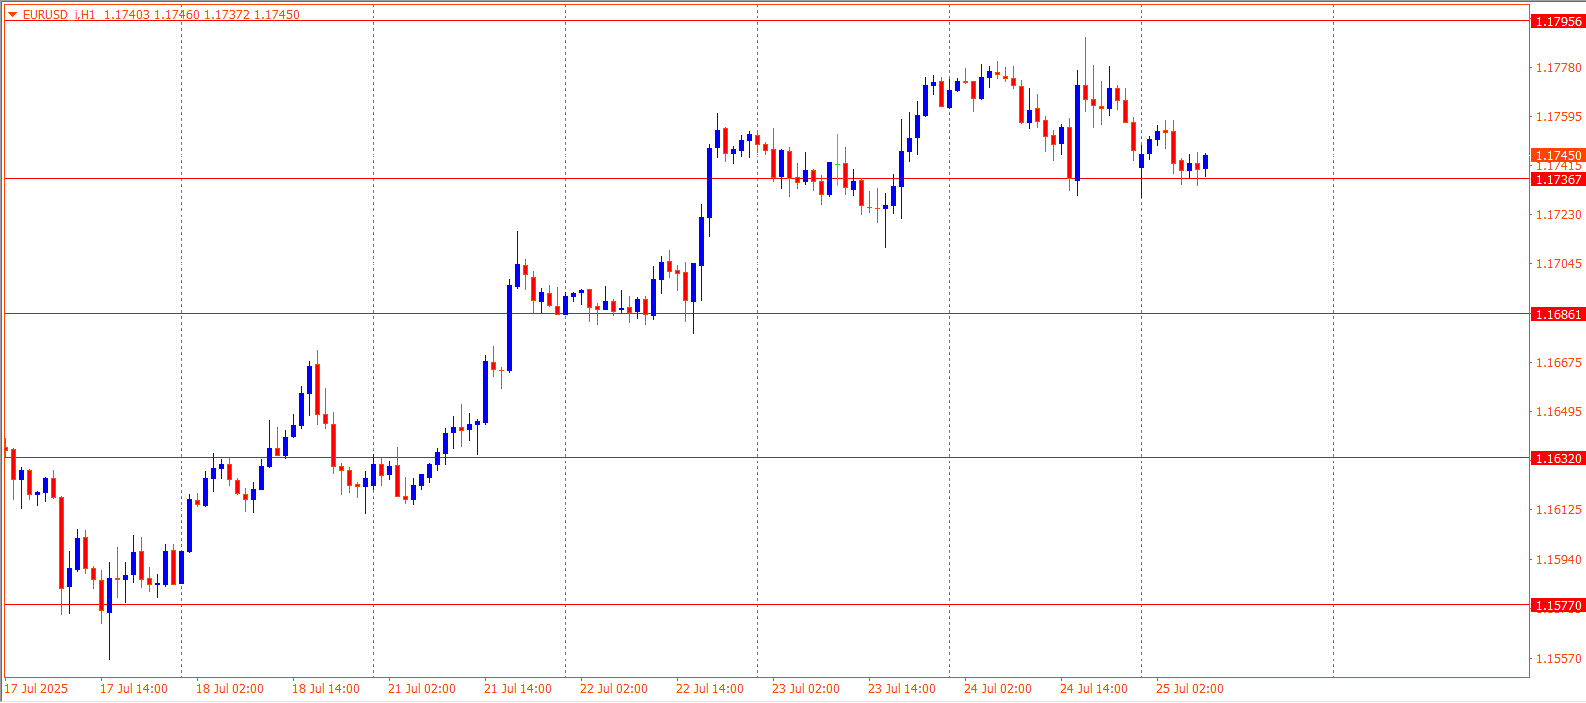Screen dimensions: 1586x703
Task: Click the OHLC values 1.17403 1.17460 1.17372 1.17450
Action: click(202, 15)
